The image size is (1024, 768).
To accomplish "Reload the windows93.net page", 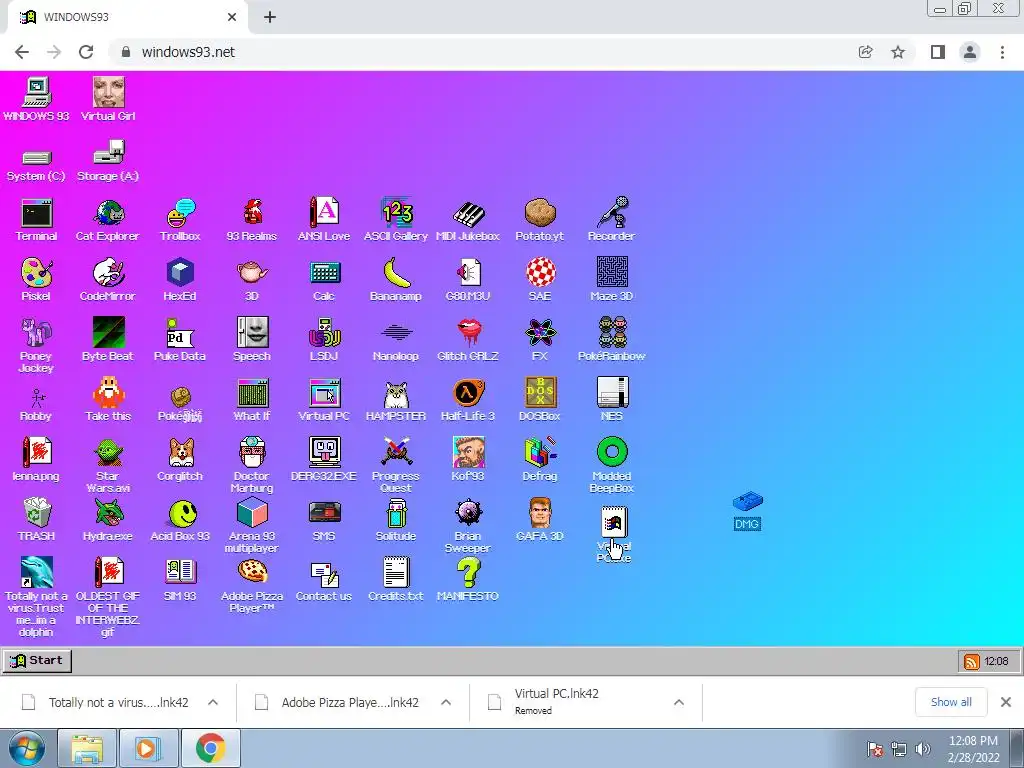I will pyautogui.click(x=86, y=52).
